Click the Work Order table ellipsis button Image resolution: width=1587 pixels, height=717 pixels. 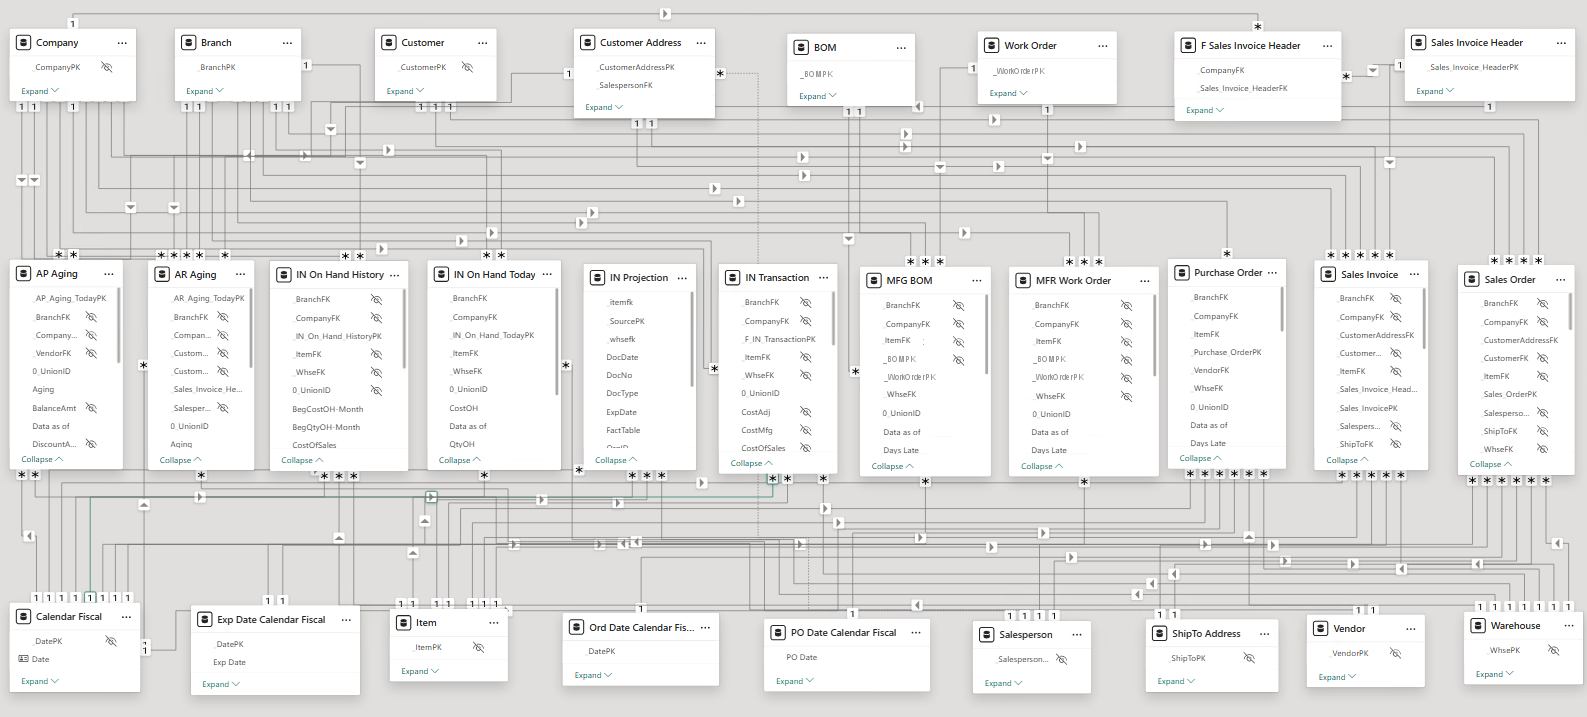pos(1102,46)
